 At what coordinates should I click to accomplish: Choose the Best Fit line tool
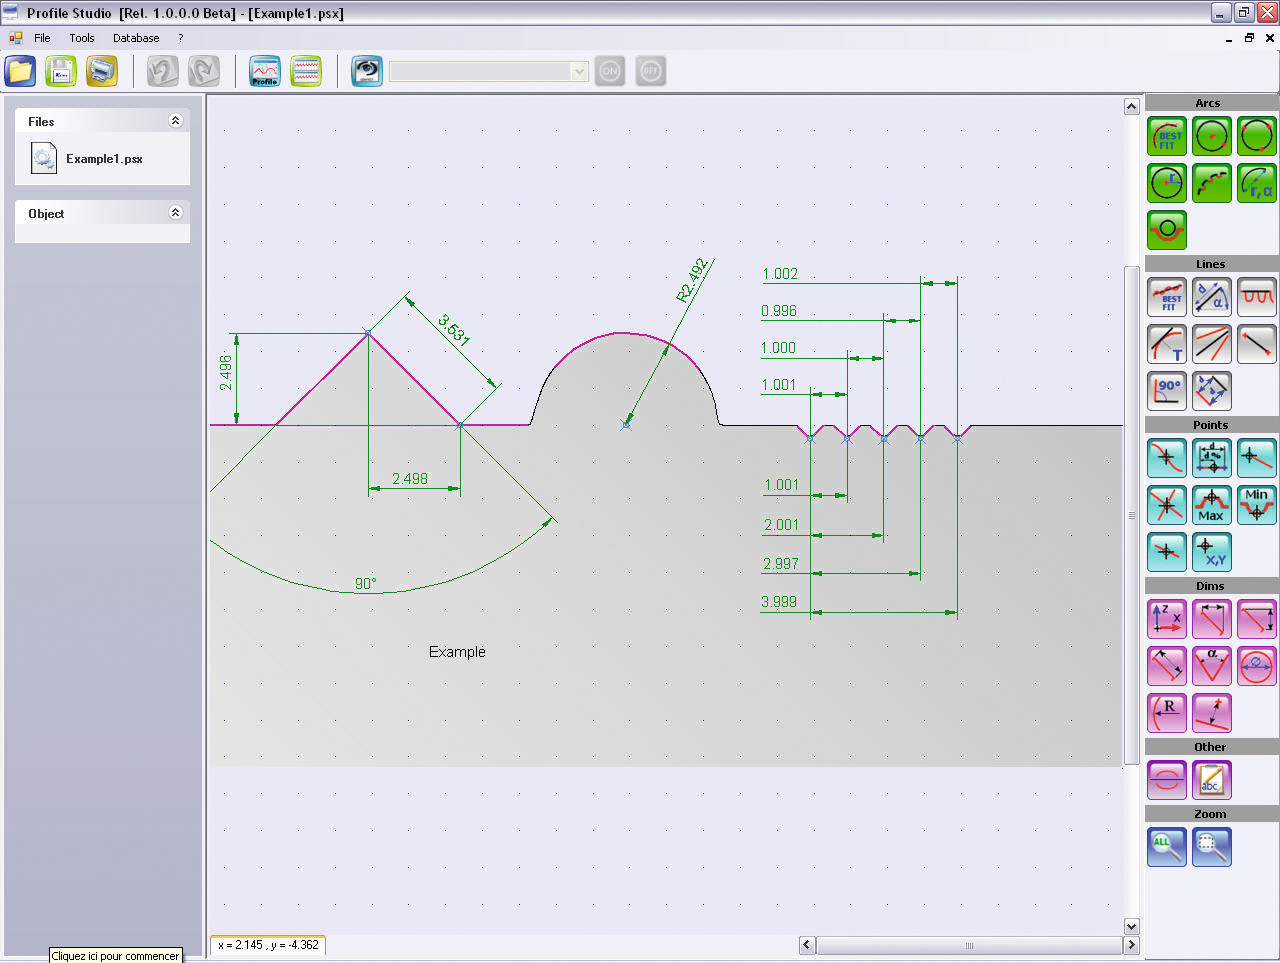(x=1166, y=298)
